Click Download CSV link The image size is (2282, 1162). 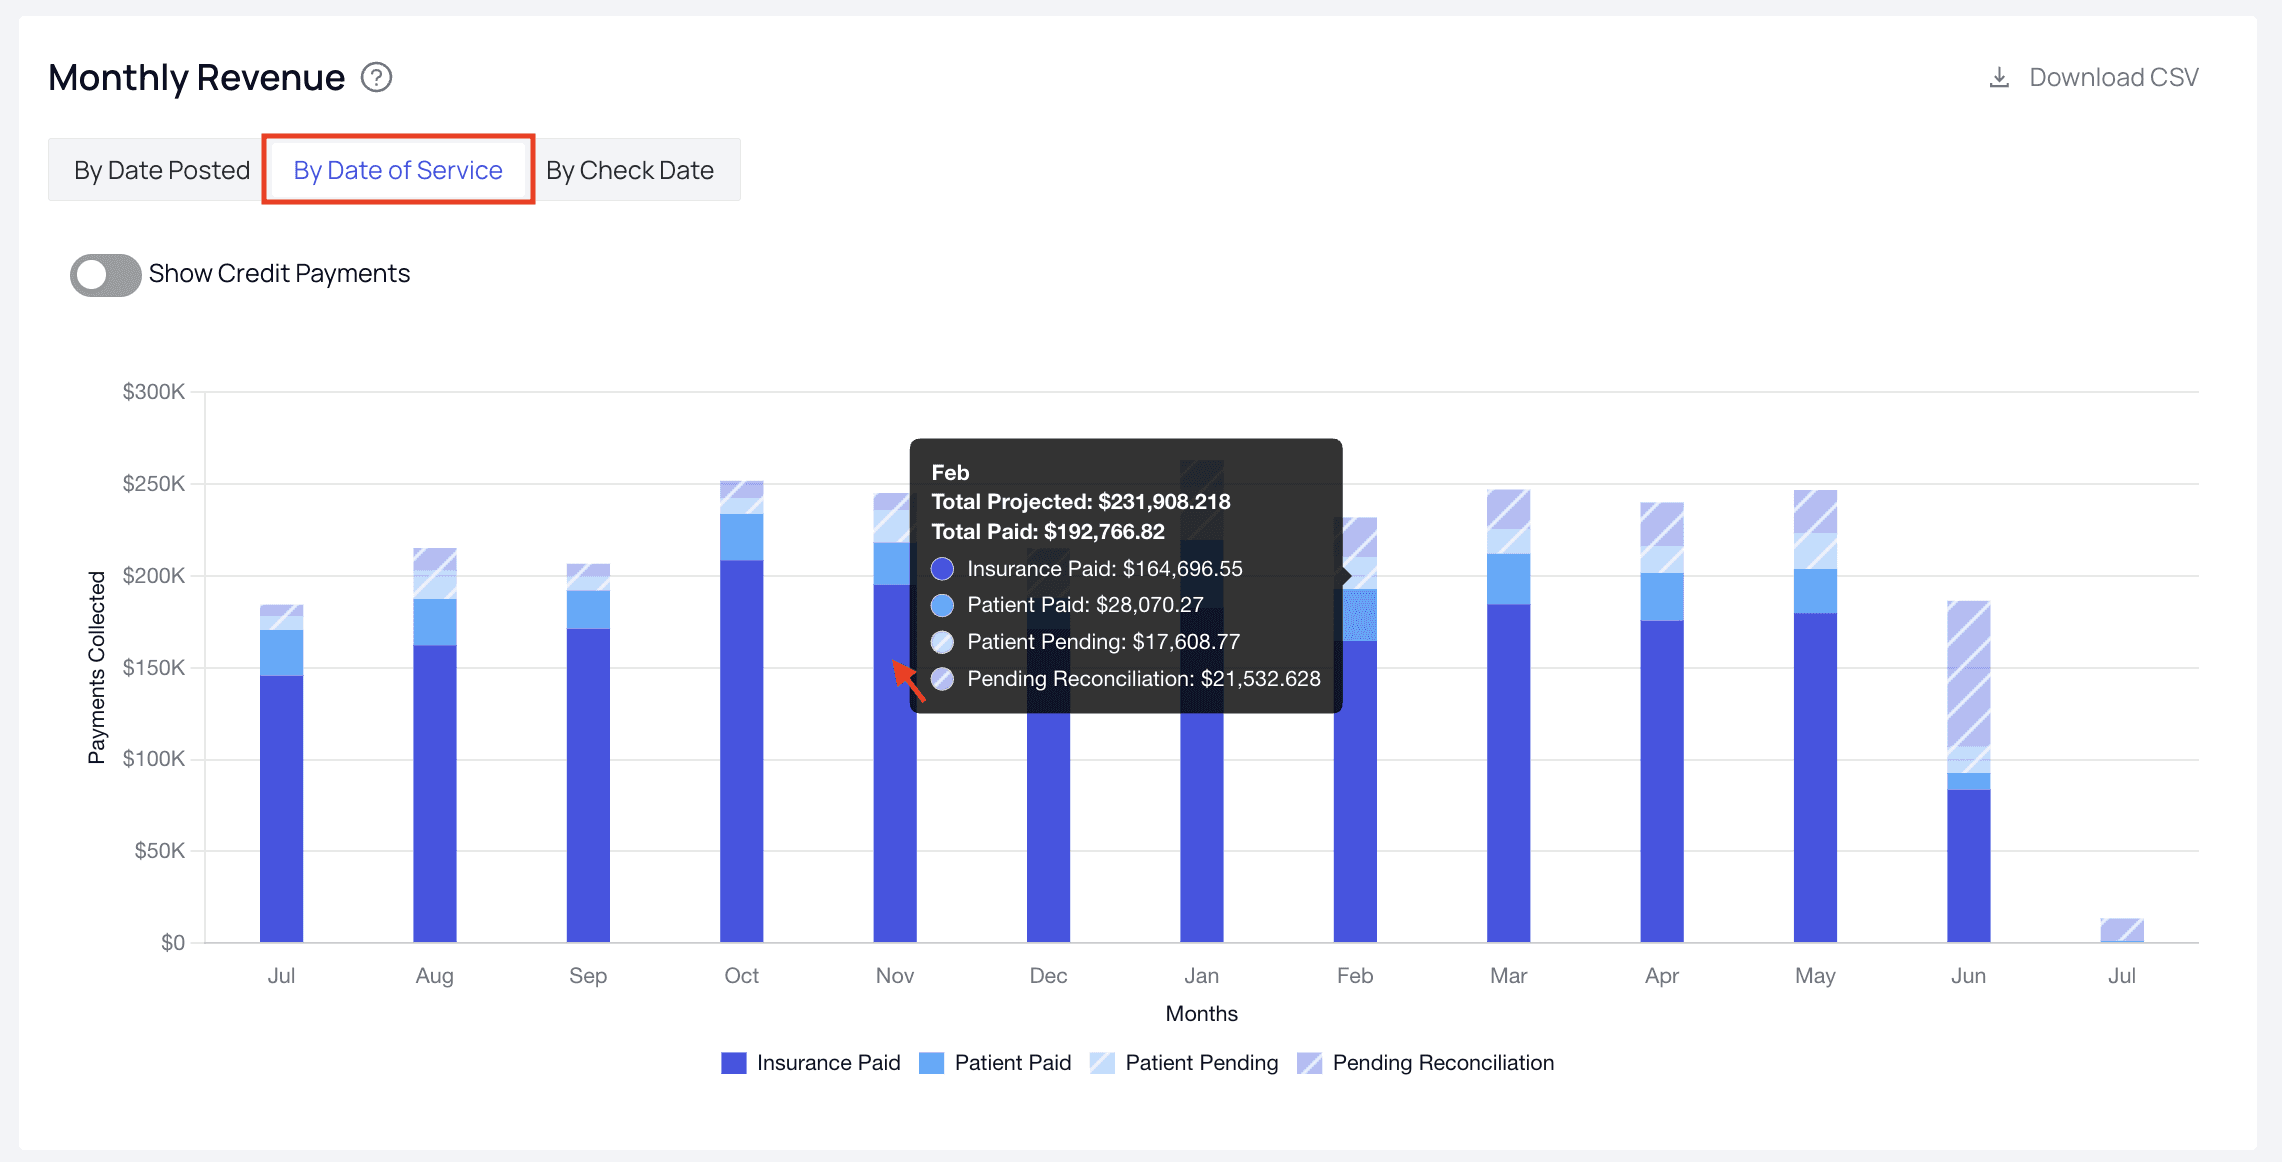2113,77
